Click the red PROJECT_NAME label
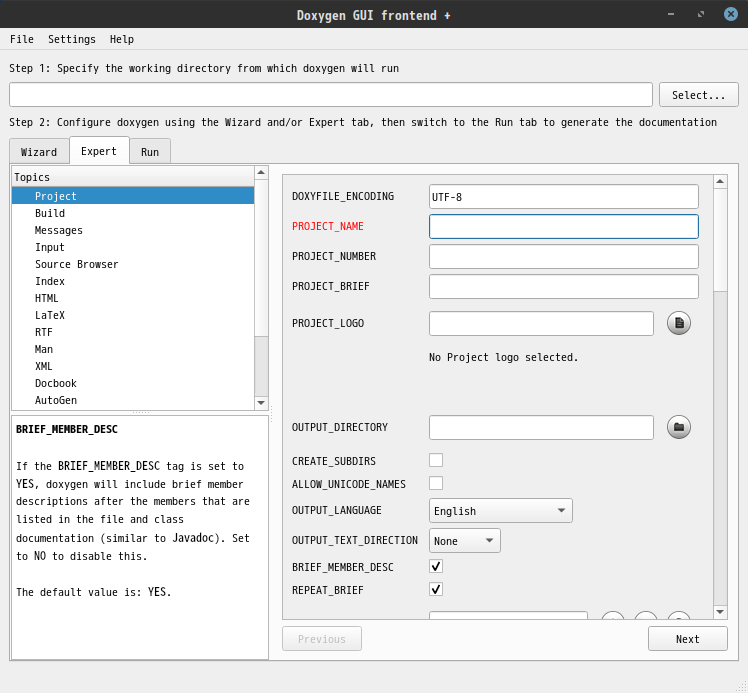Viewport: 748px width, 693px height. [328, 226]
